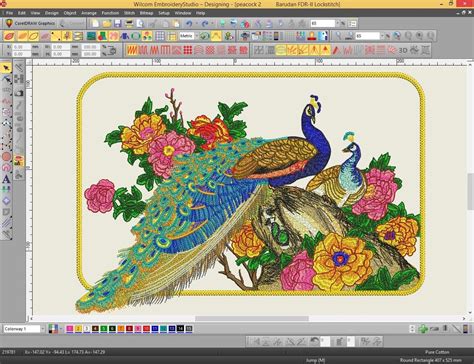Pick green color swatch 5
The width and height of the screenshot is (474, 364).
pyautogui.click(x=104, y=329)
